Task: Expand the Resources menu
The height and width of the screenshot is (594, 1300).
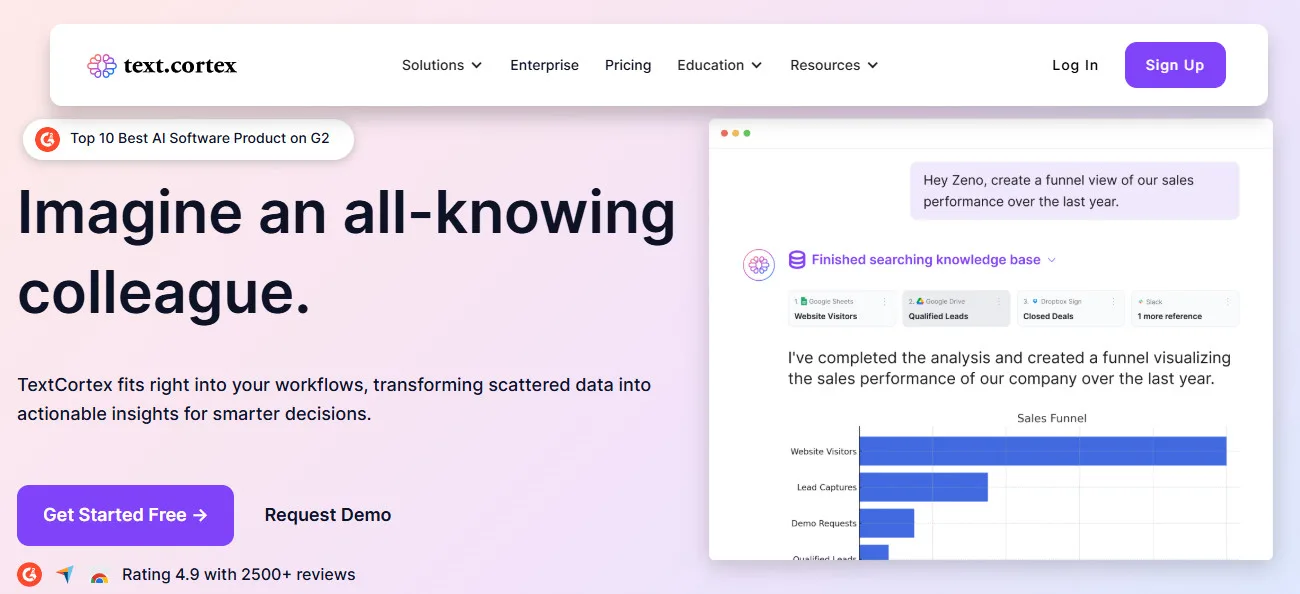Action: pyautogui.click(x=833, y=65)
